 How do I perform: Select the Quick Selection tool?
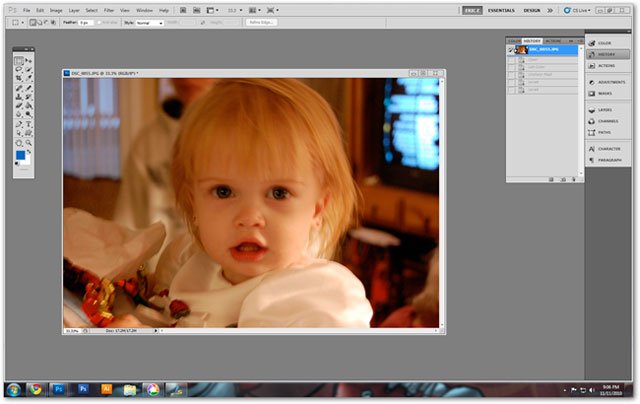tap(29, 69)
